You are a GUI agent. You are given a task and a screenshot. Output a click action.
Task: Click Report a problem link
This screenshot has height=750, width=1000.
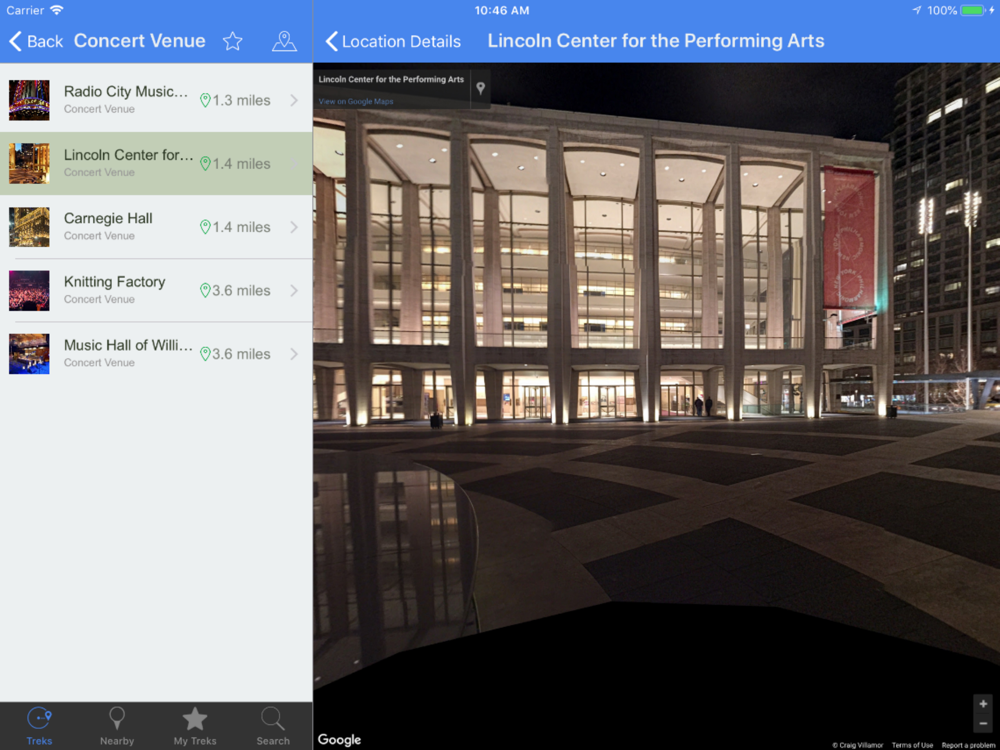(x=968, y=745)
